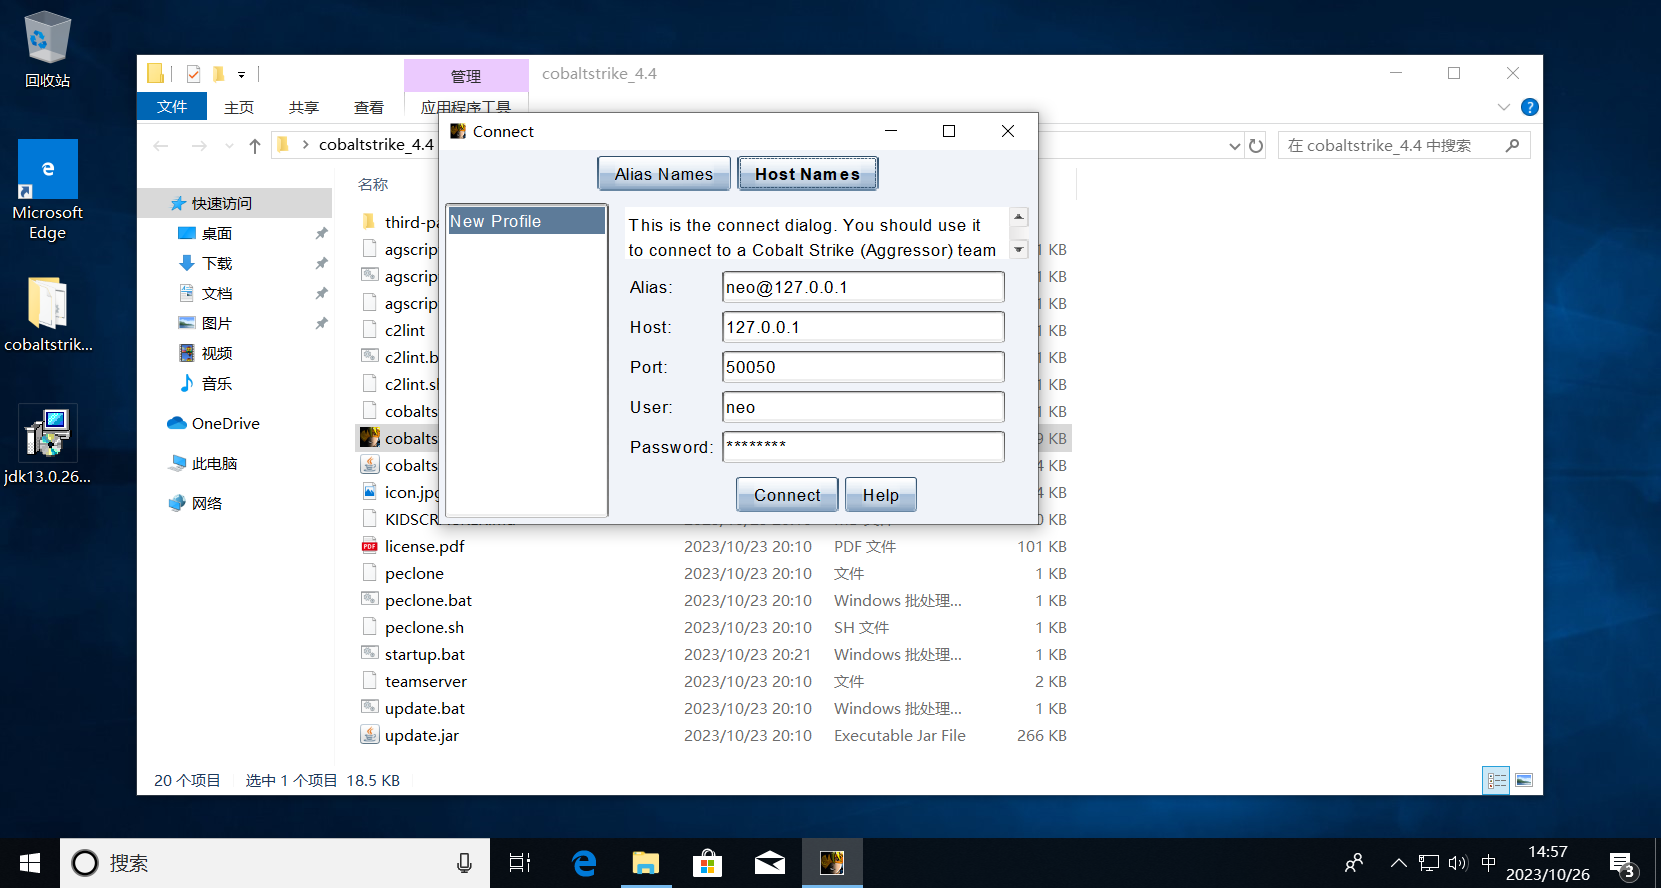Click the new folder quick access icon

tap(219, 74)
